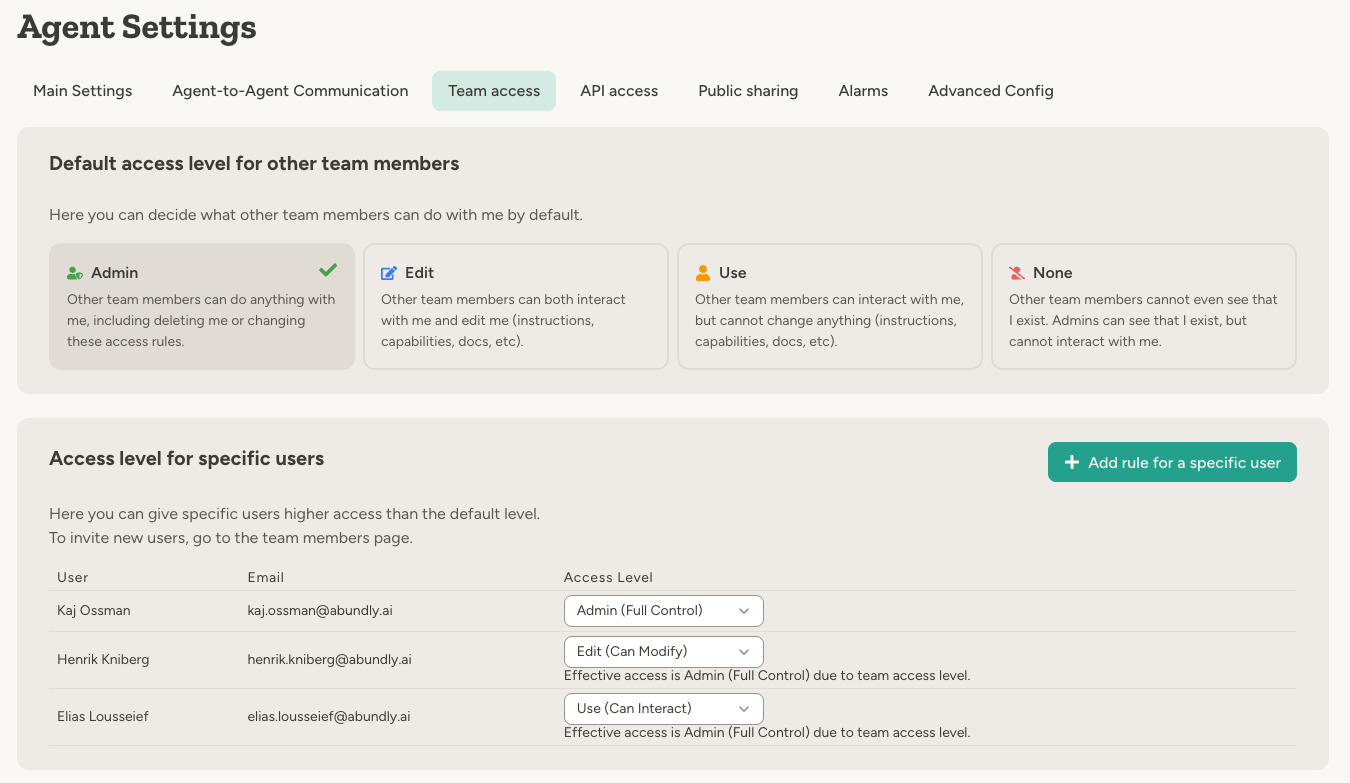
Task: Click the blue Edit pencil icon
Action: tap(388, 271)
